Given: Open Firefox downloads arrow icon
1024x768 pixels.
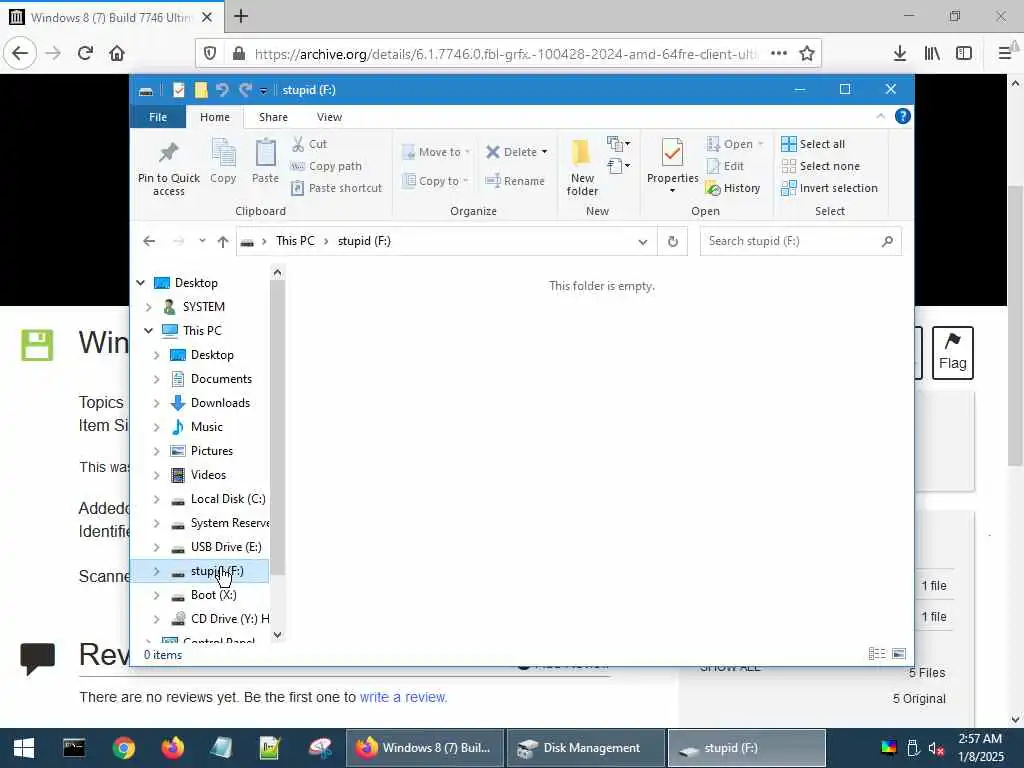Looking at the screenshot, I should [900, 54].
